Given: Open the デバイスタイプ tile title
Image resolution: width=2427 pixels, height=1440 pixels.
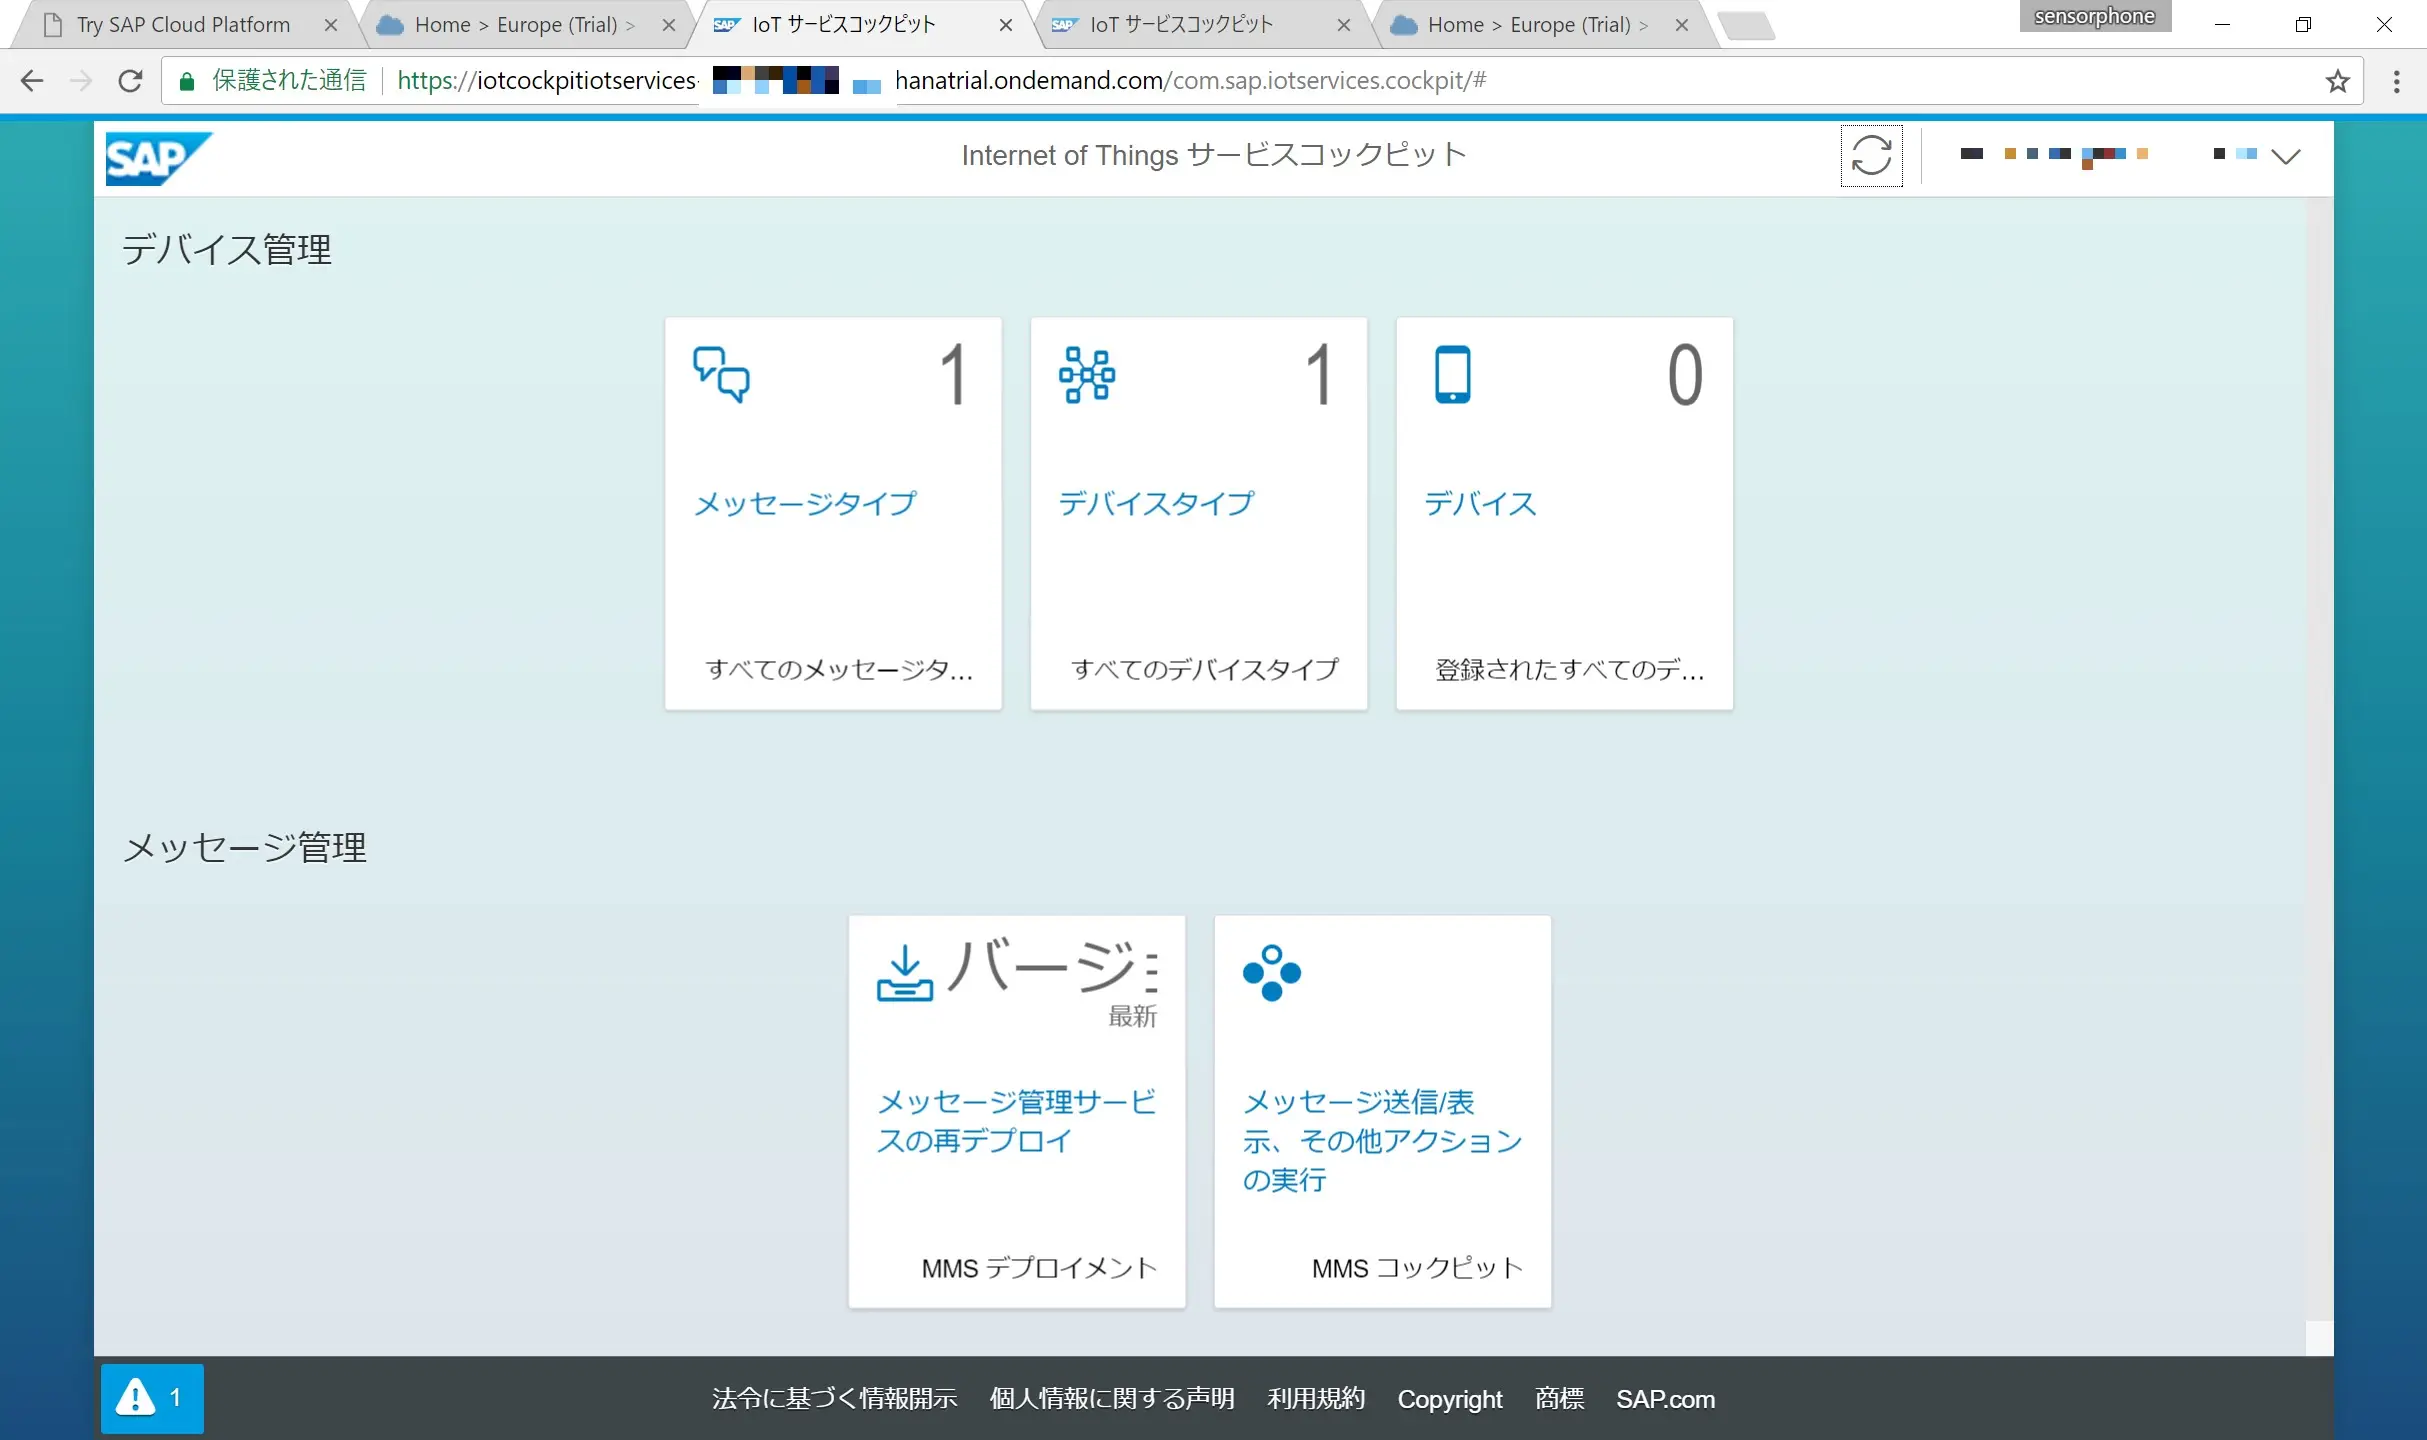Looking at the screenshot, I should tap(1156, 503).
